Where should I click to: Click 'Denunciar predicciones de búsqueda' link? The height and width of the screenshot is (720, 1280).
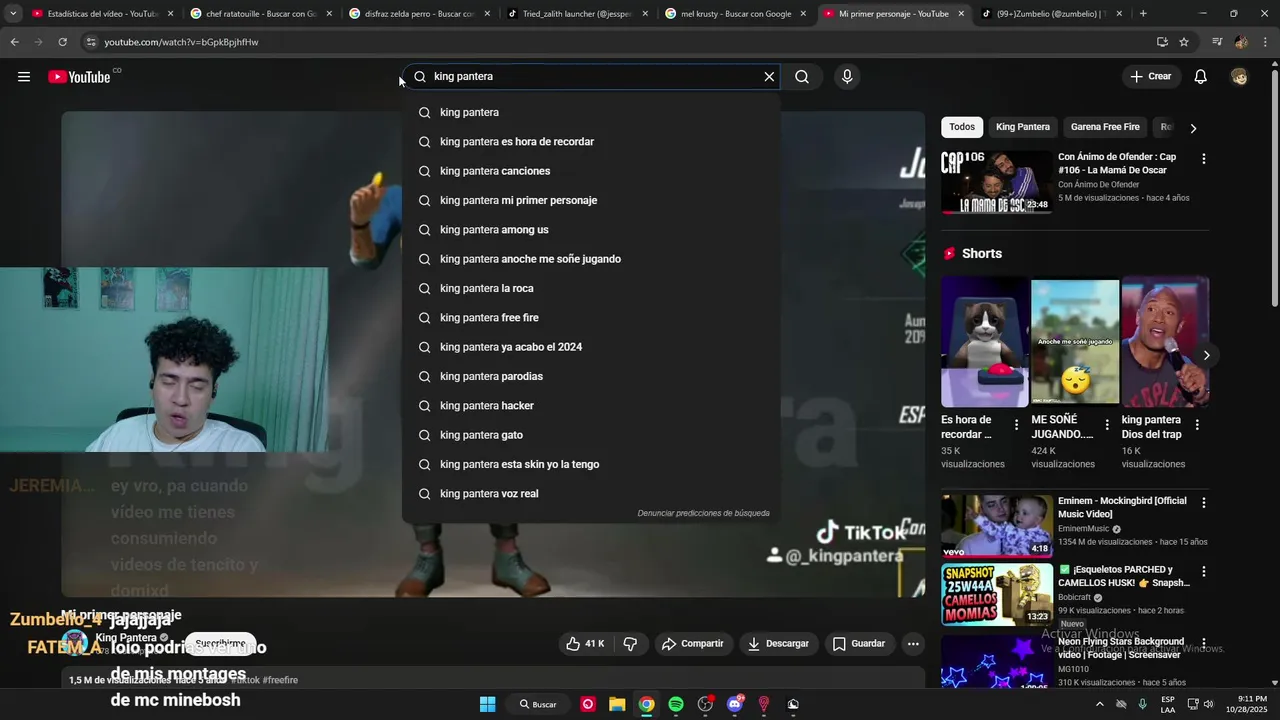click(x=703, y=513)
